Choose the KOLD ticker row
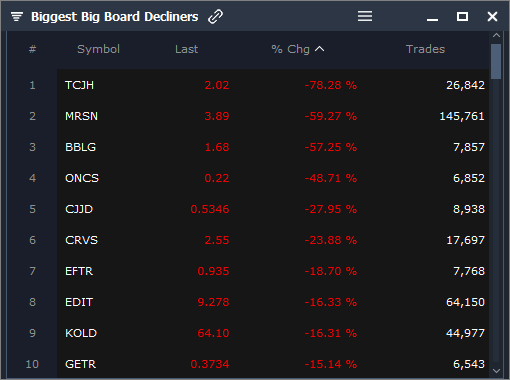510x380 pixels. (x=273, y=333)
